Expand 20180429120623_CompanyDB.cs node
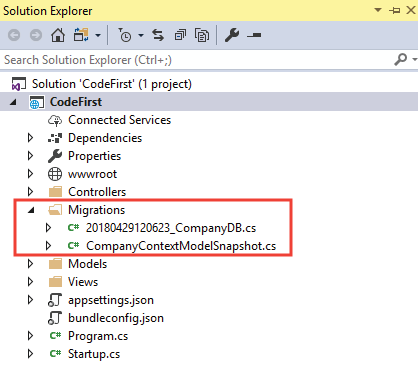 pyautogui.click(x=48, y=228)
